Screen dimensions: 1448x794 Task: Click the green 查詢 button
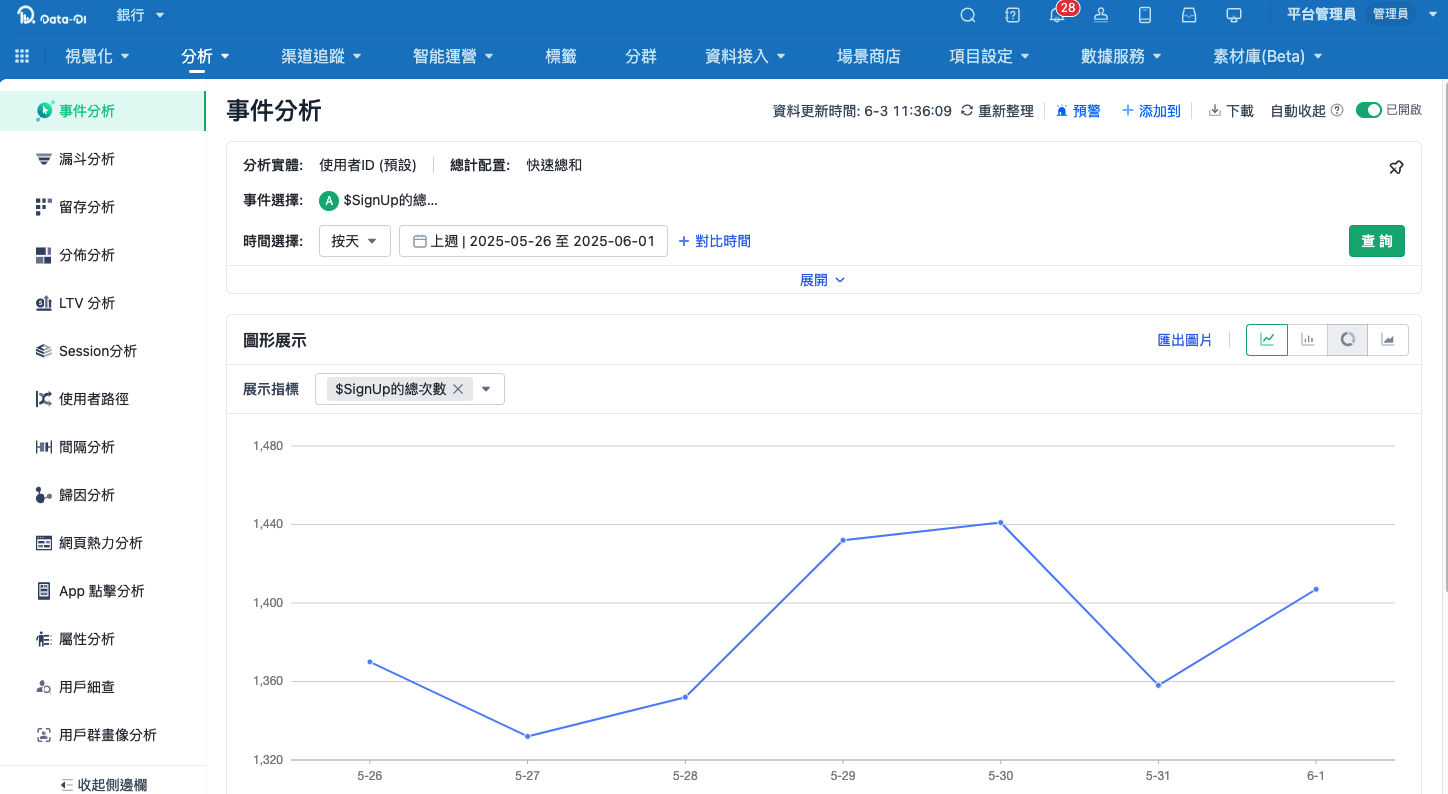coord(1377,241)
